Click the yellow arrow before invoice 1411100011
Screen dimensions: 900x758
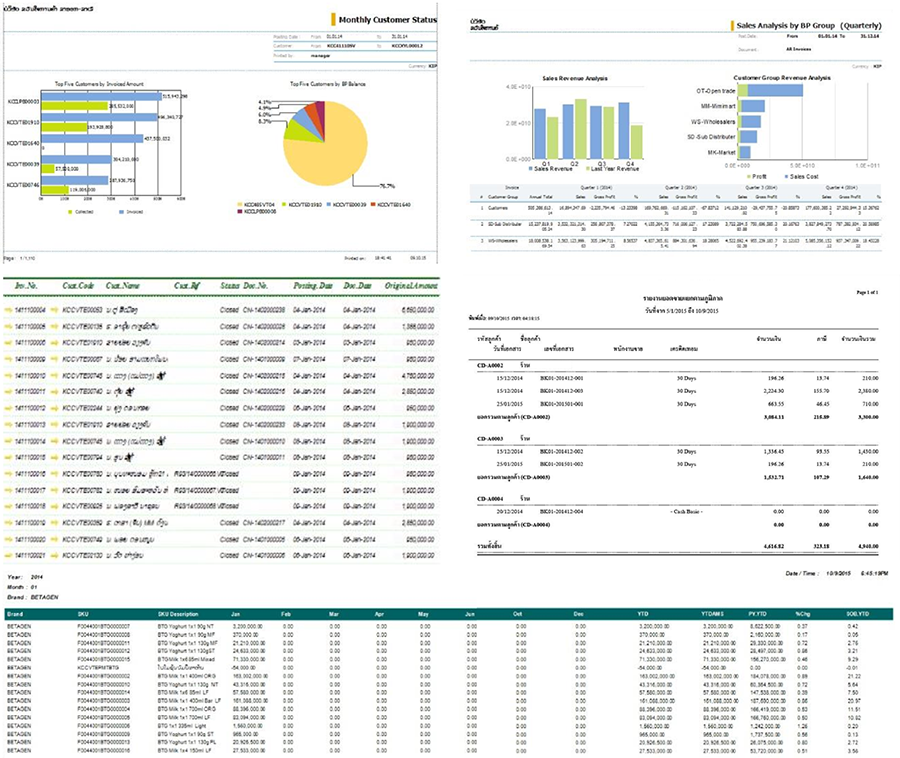[x=8, y=392]
